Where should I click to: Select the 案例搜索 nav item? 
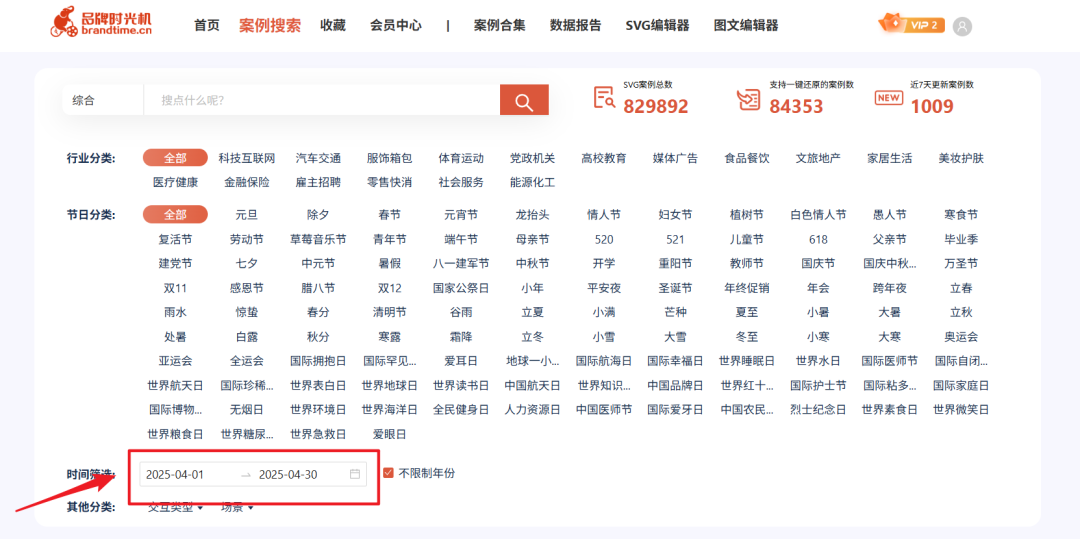(x=270, y=25)
